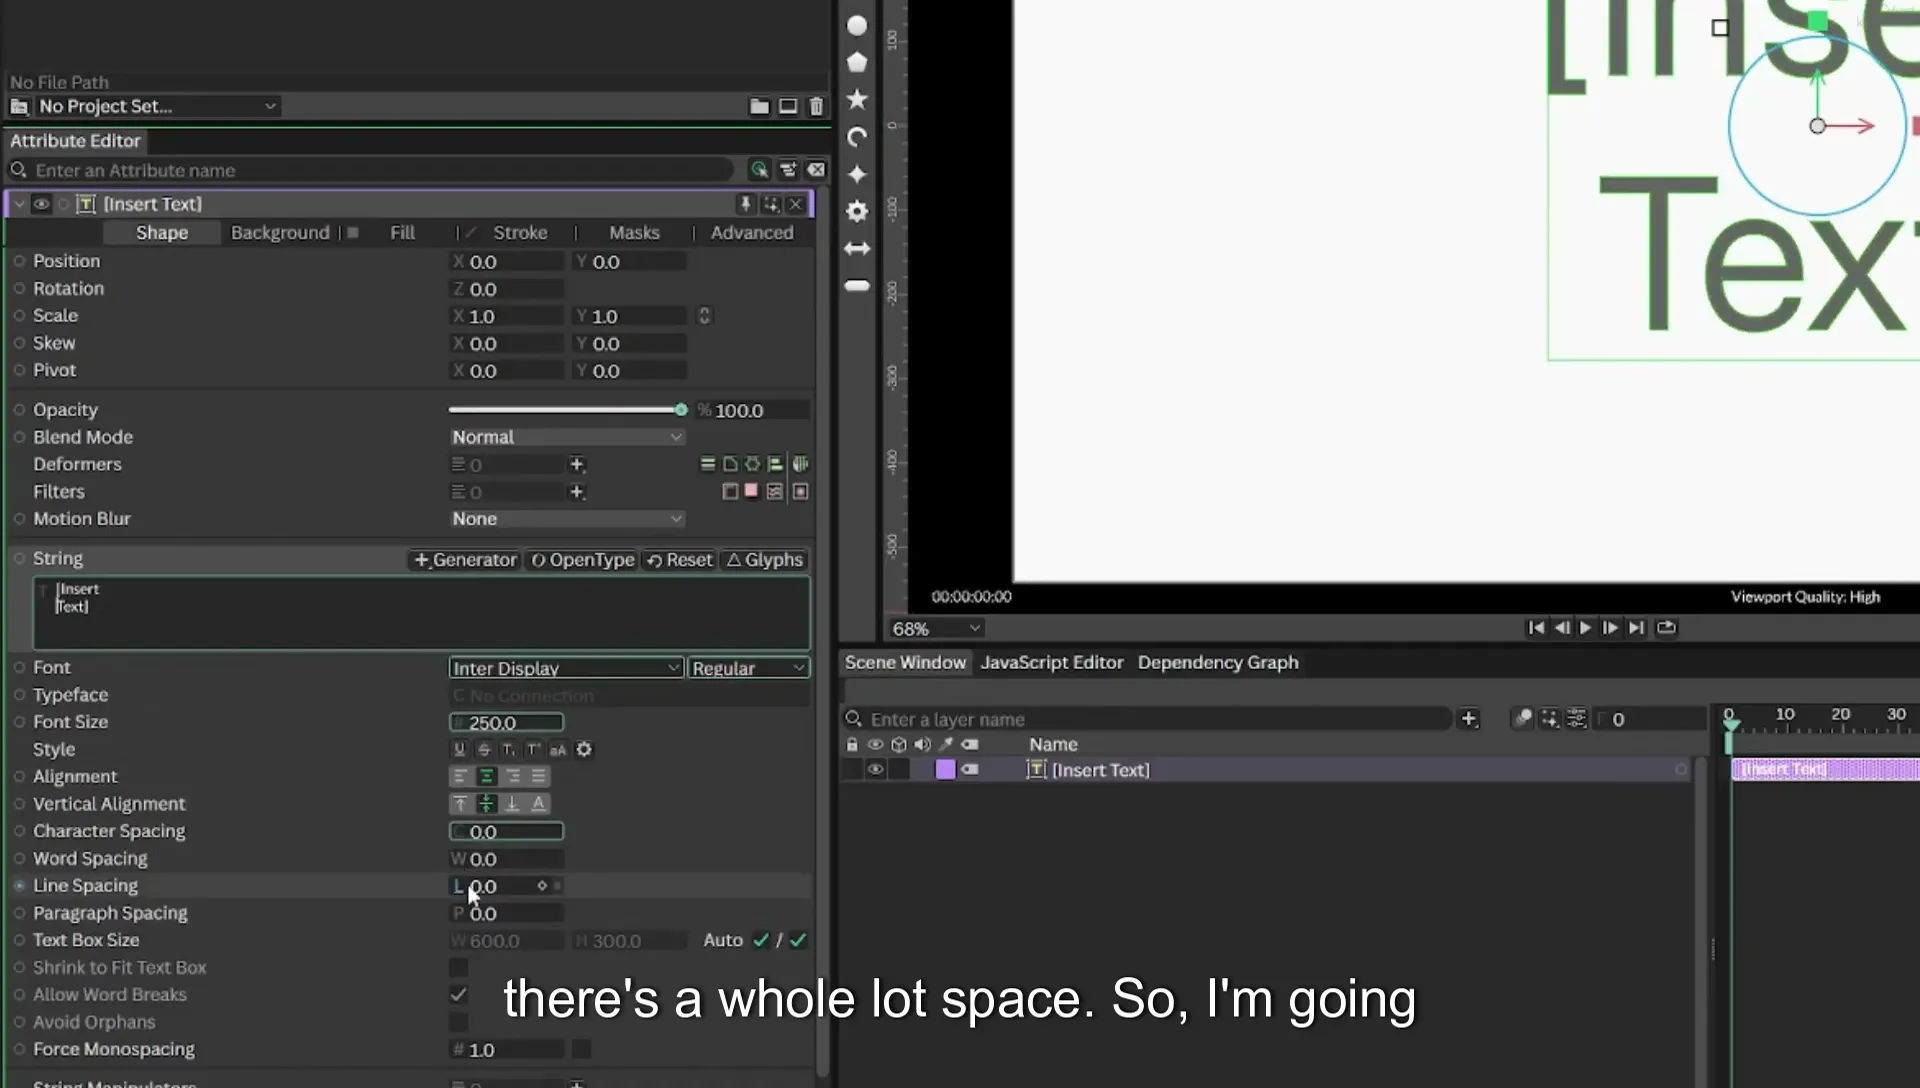Click the Glyphs button
Screen dimensions: 1920x1088
point(765,560)
